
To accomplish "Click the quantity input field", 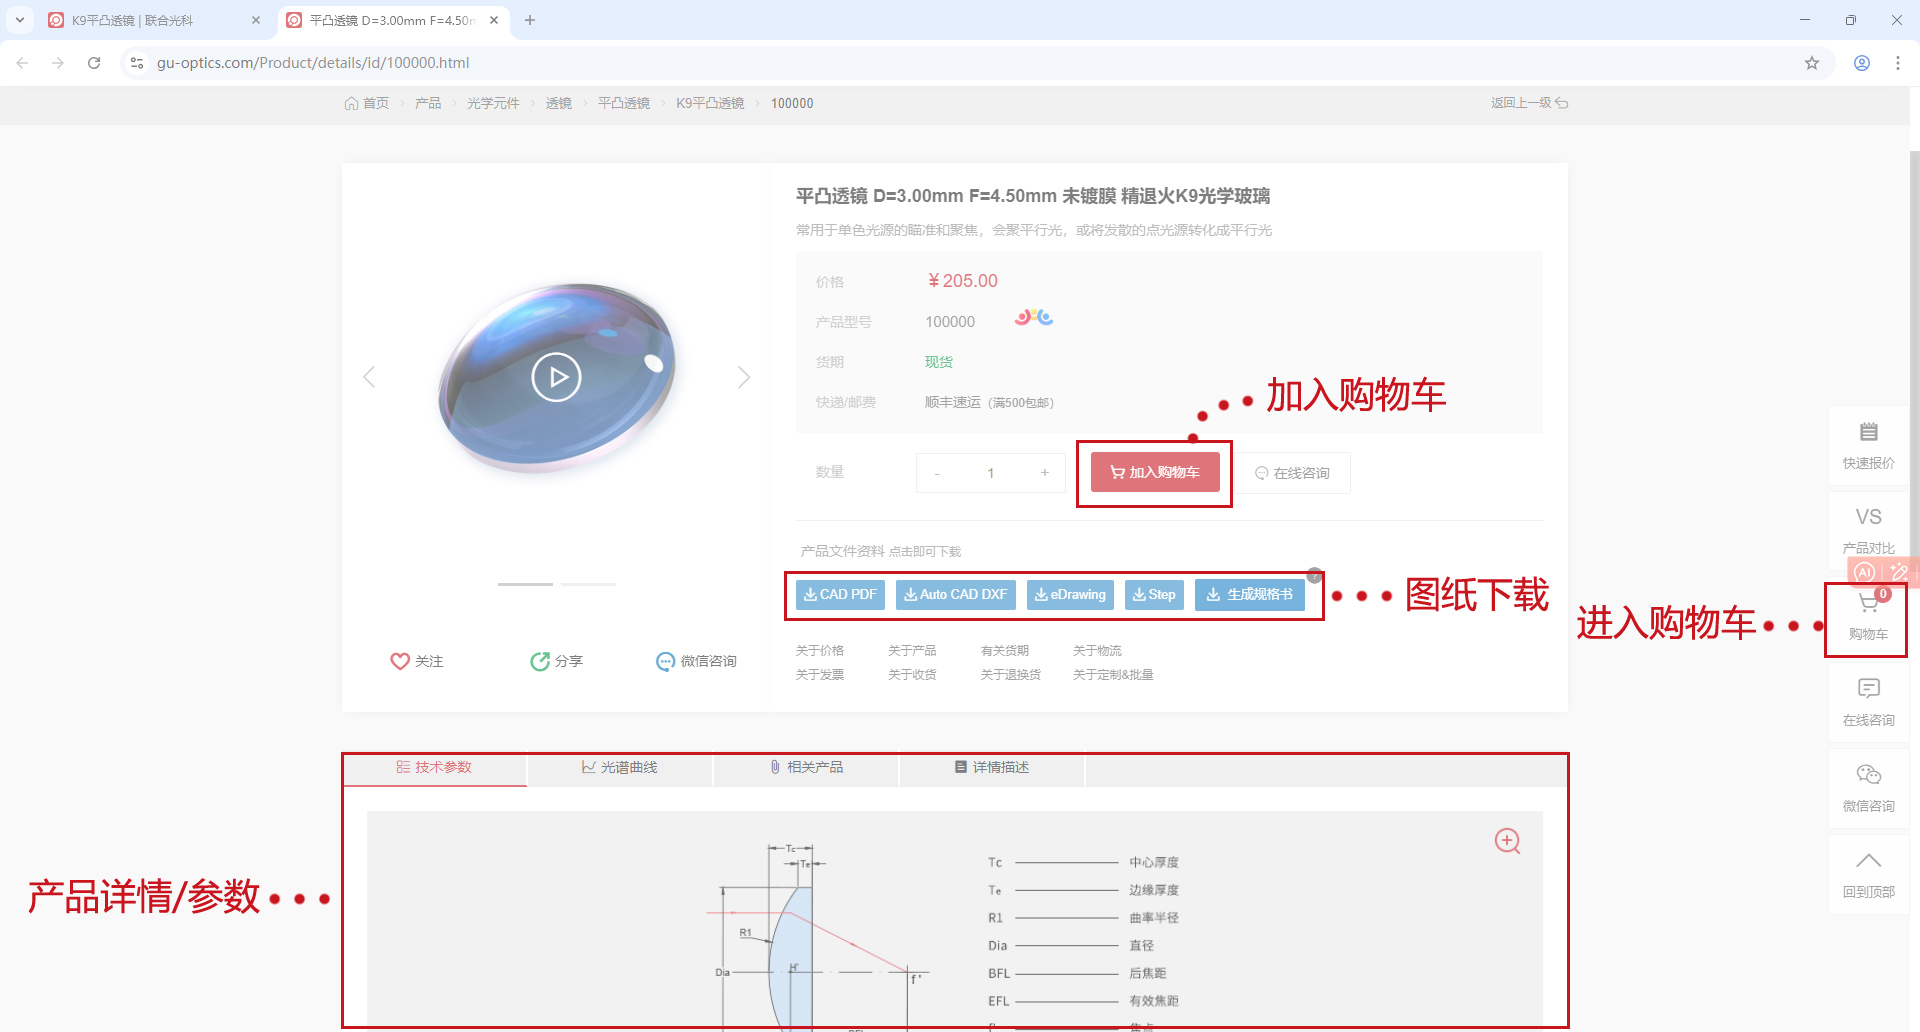I will 991,473.
